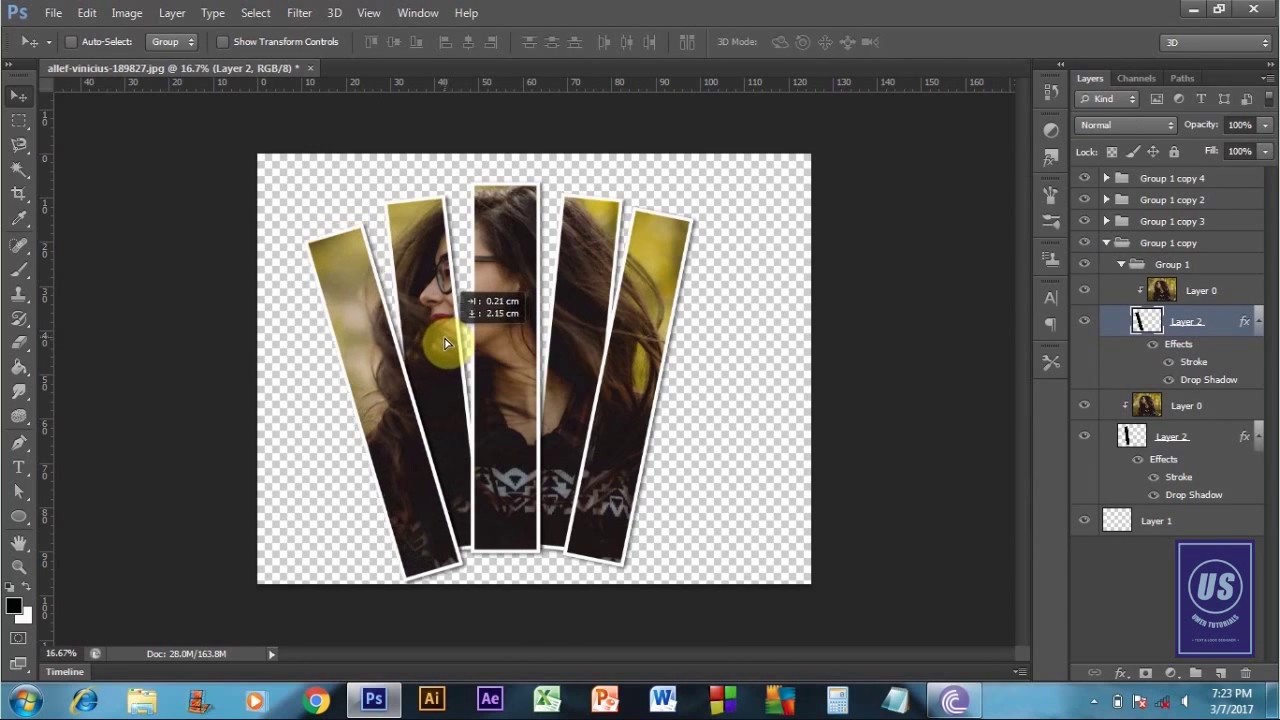Select the Zoom tool
Screen dimensions: 1280x720
click(x=19, y=566)
